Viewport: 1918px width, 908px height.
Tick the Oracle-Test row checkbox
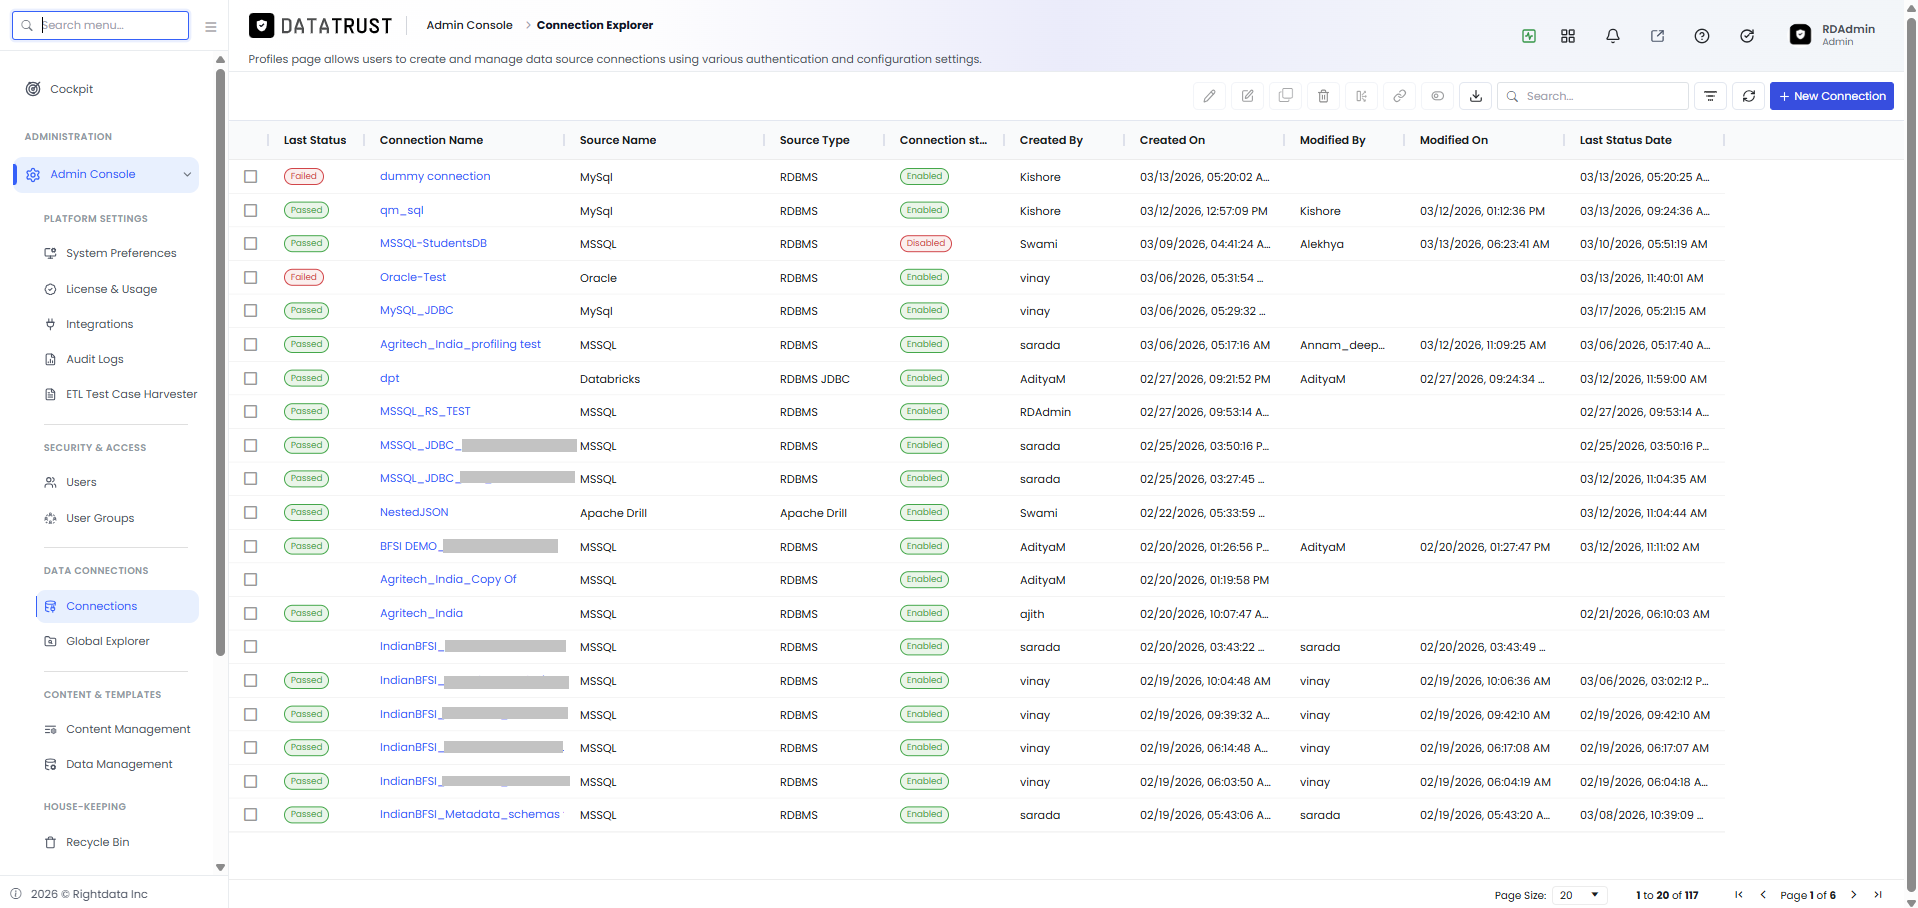pos(251,278)
